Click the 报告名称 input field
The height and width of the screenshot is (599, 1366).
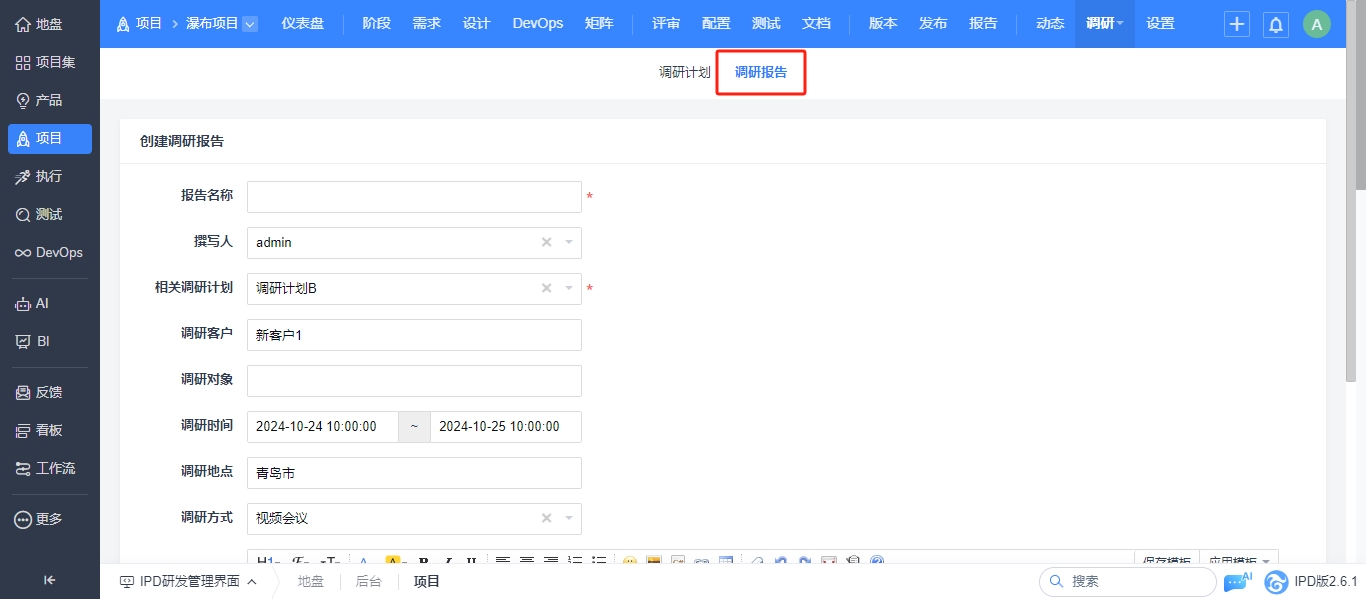pos(414,197)
